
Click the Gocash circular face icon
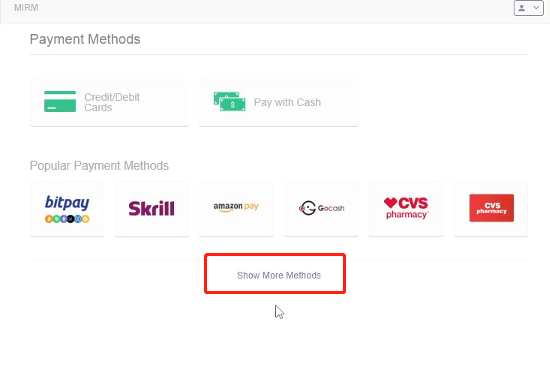pos(307,208)
